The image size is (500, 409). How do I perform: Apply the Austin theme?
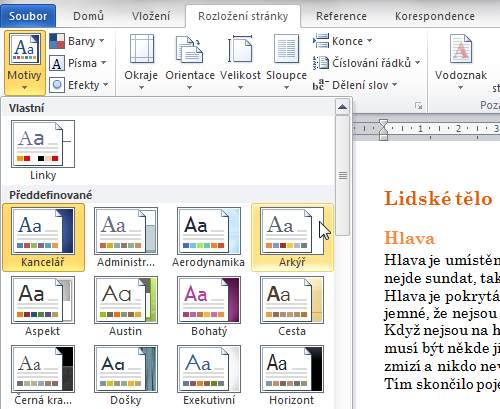pos(126,306)
